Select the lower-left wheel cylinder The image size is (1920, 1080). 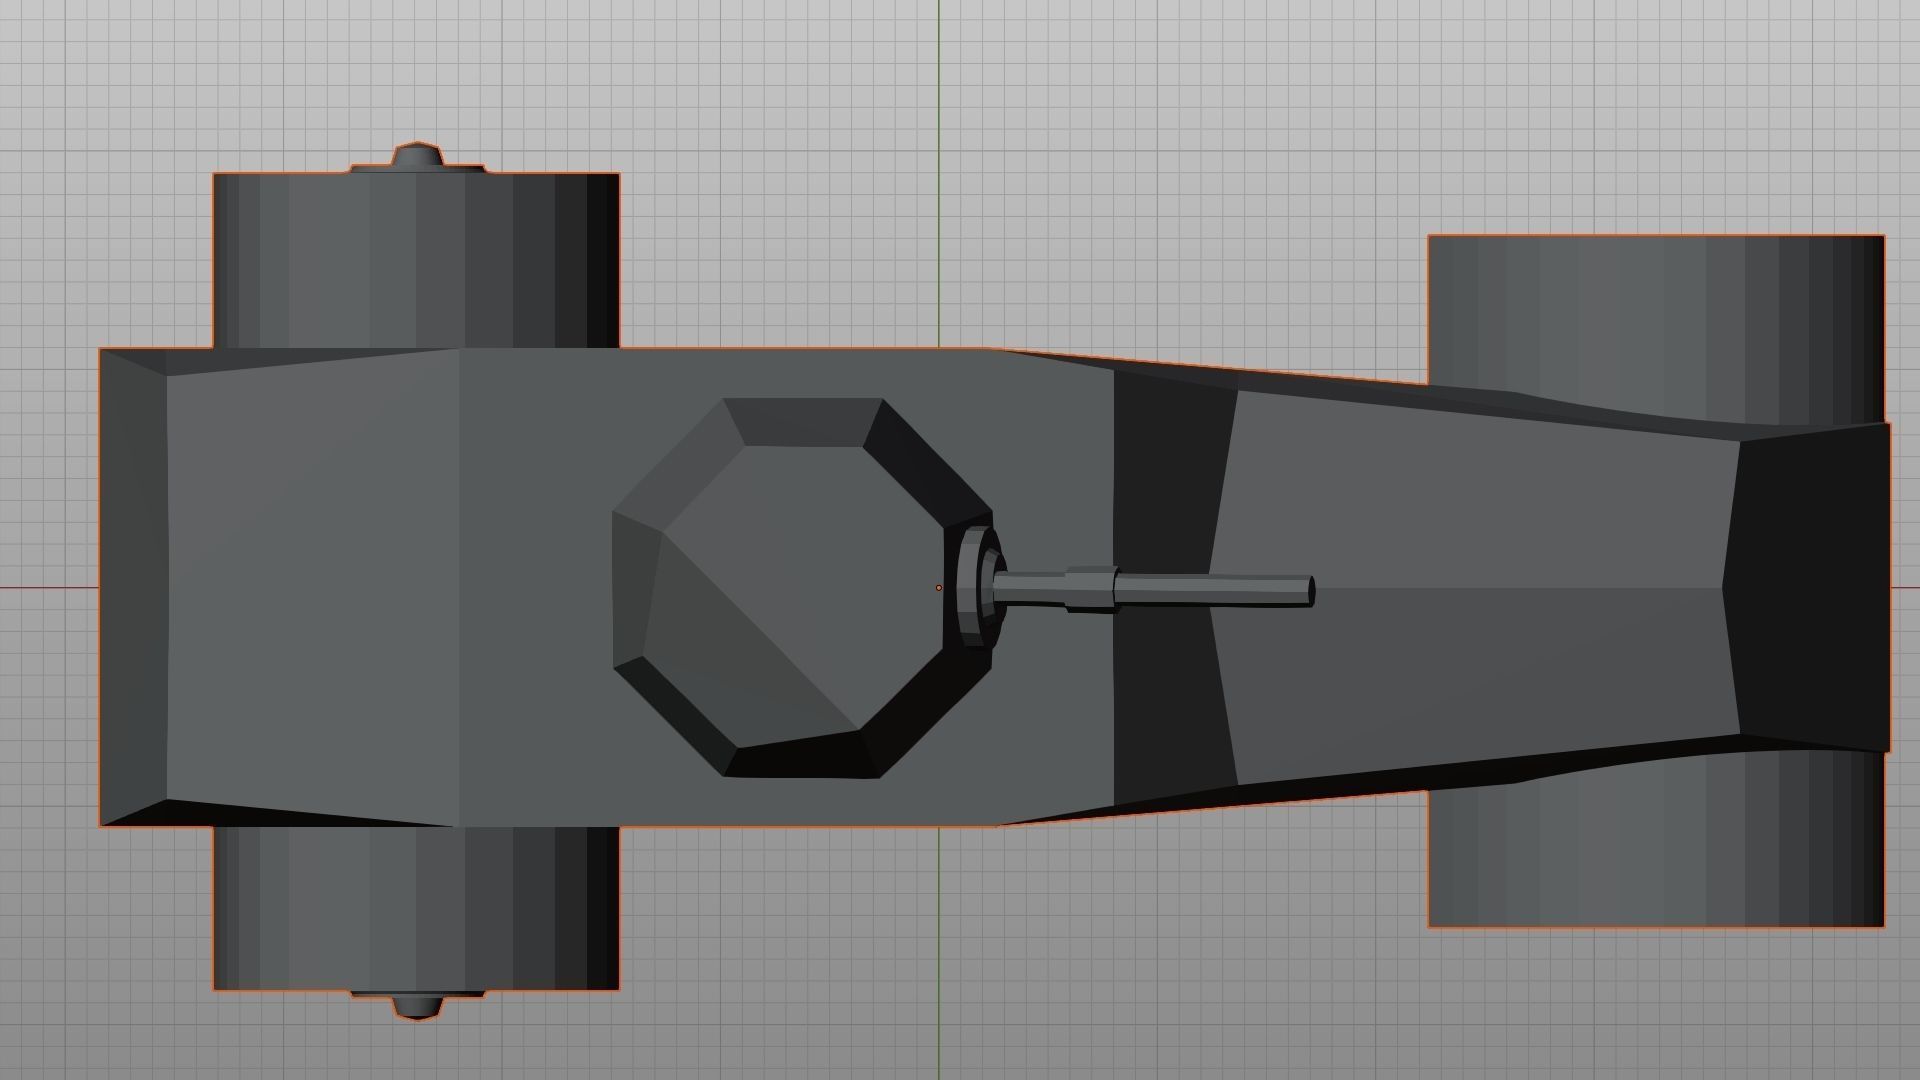click(415, 910)
